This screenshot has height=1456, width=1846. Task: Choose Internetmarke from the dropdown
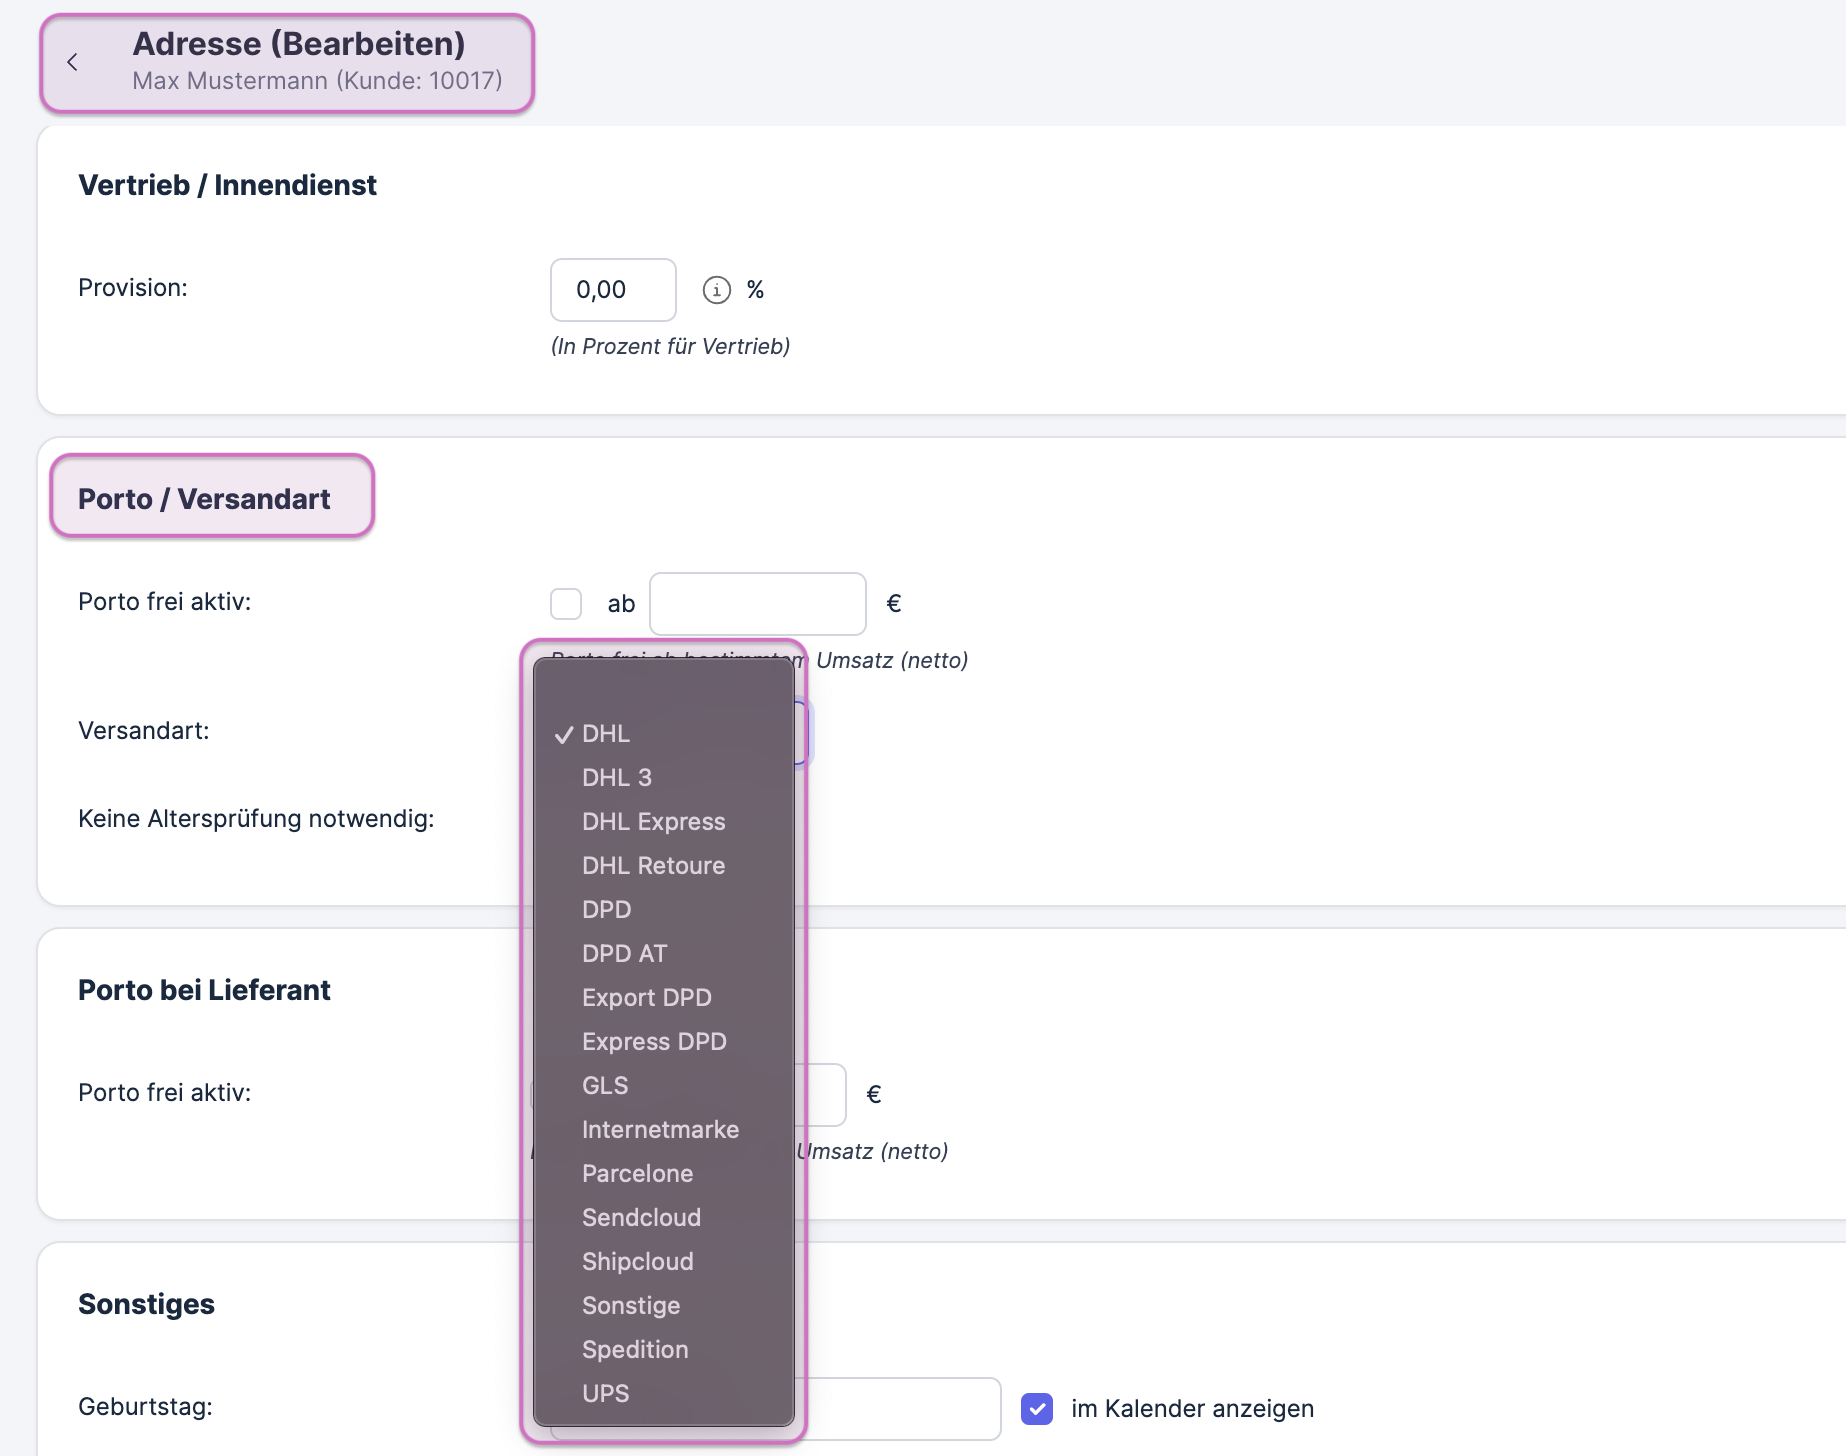(660, 1130)
